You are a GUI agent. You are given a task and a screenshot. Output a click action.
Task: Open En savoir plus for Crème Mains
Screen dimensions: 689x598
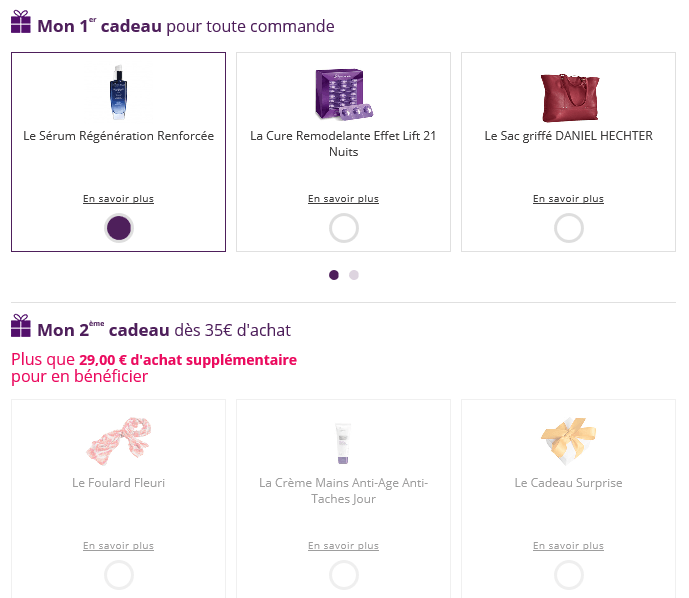343,546
